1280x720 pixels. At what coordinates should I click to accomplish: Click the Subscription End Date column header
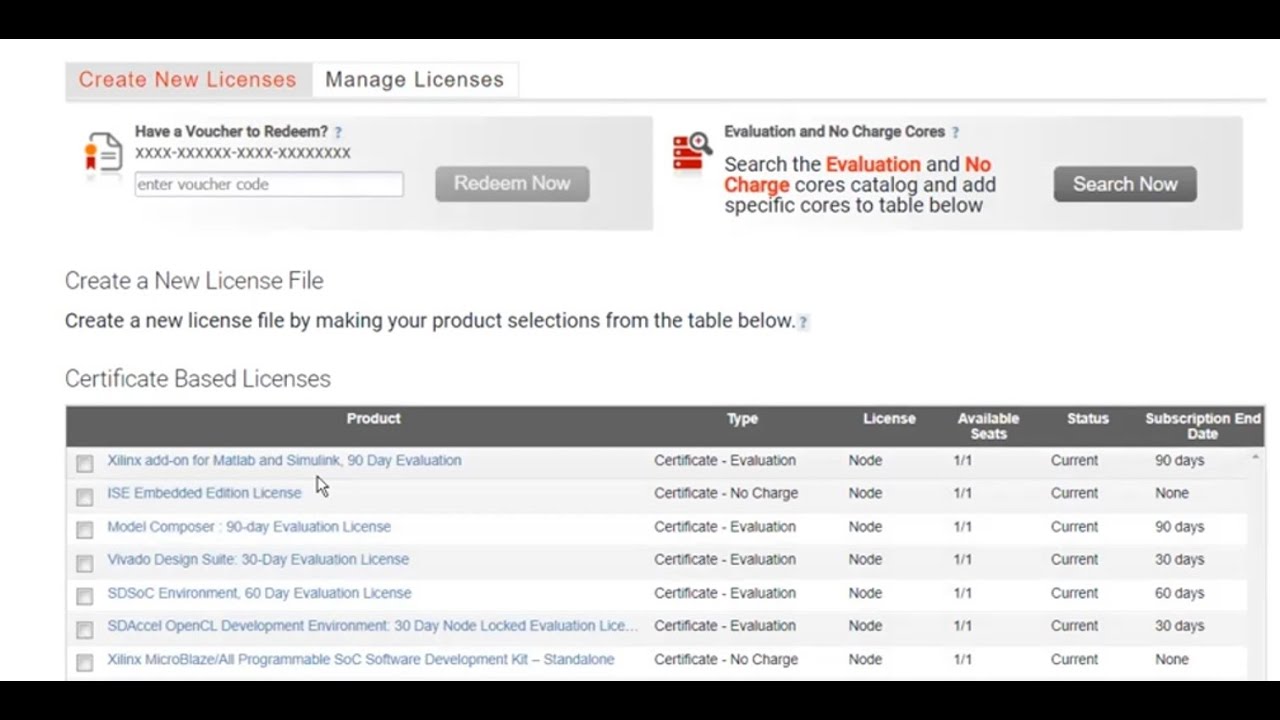click(x=1202, y=426)
